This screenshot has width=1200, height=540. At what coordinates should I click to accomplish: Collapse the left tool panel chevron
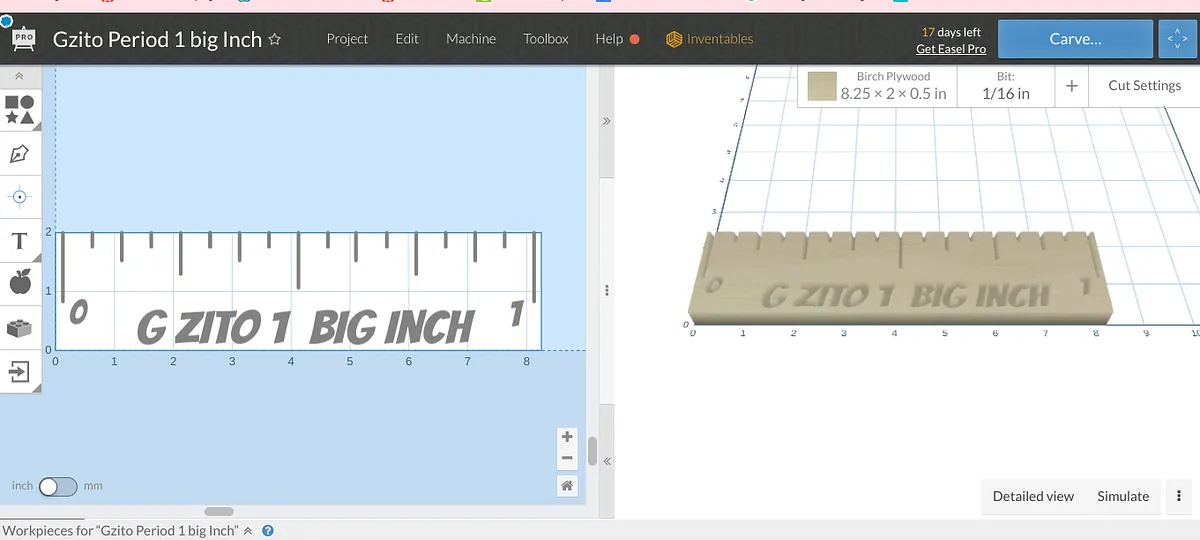click(19, 76)
